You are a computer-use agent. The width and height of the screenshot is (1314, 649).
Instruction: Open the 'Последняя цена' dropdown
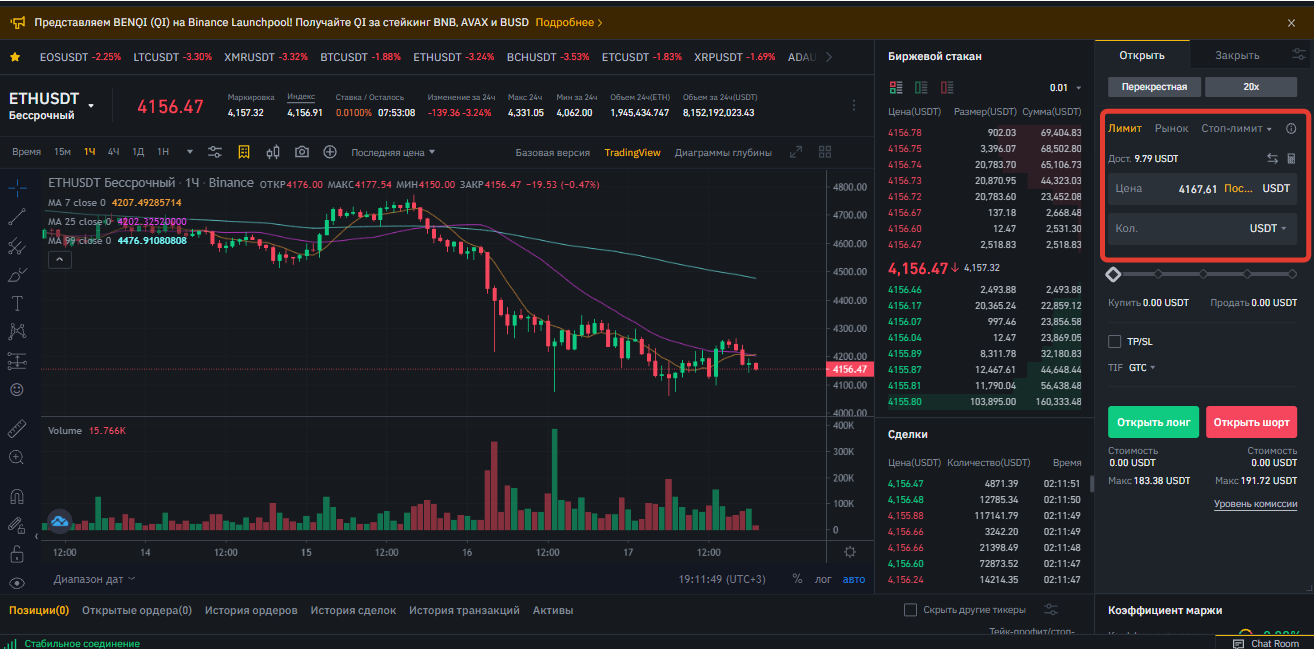(x=393, y=152)
